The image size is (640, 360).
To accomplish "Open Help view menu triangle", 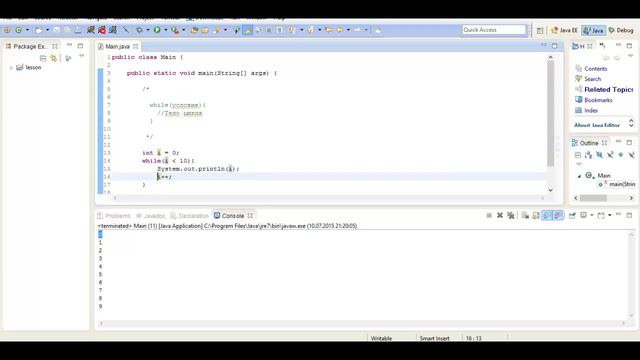I will click(x=631, y=56).
